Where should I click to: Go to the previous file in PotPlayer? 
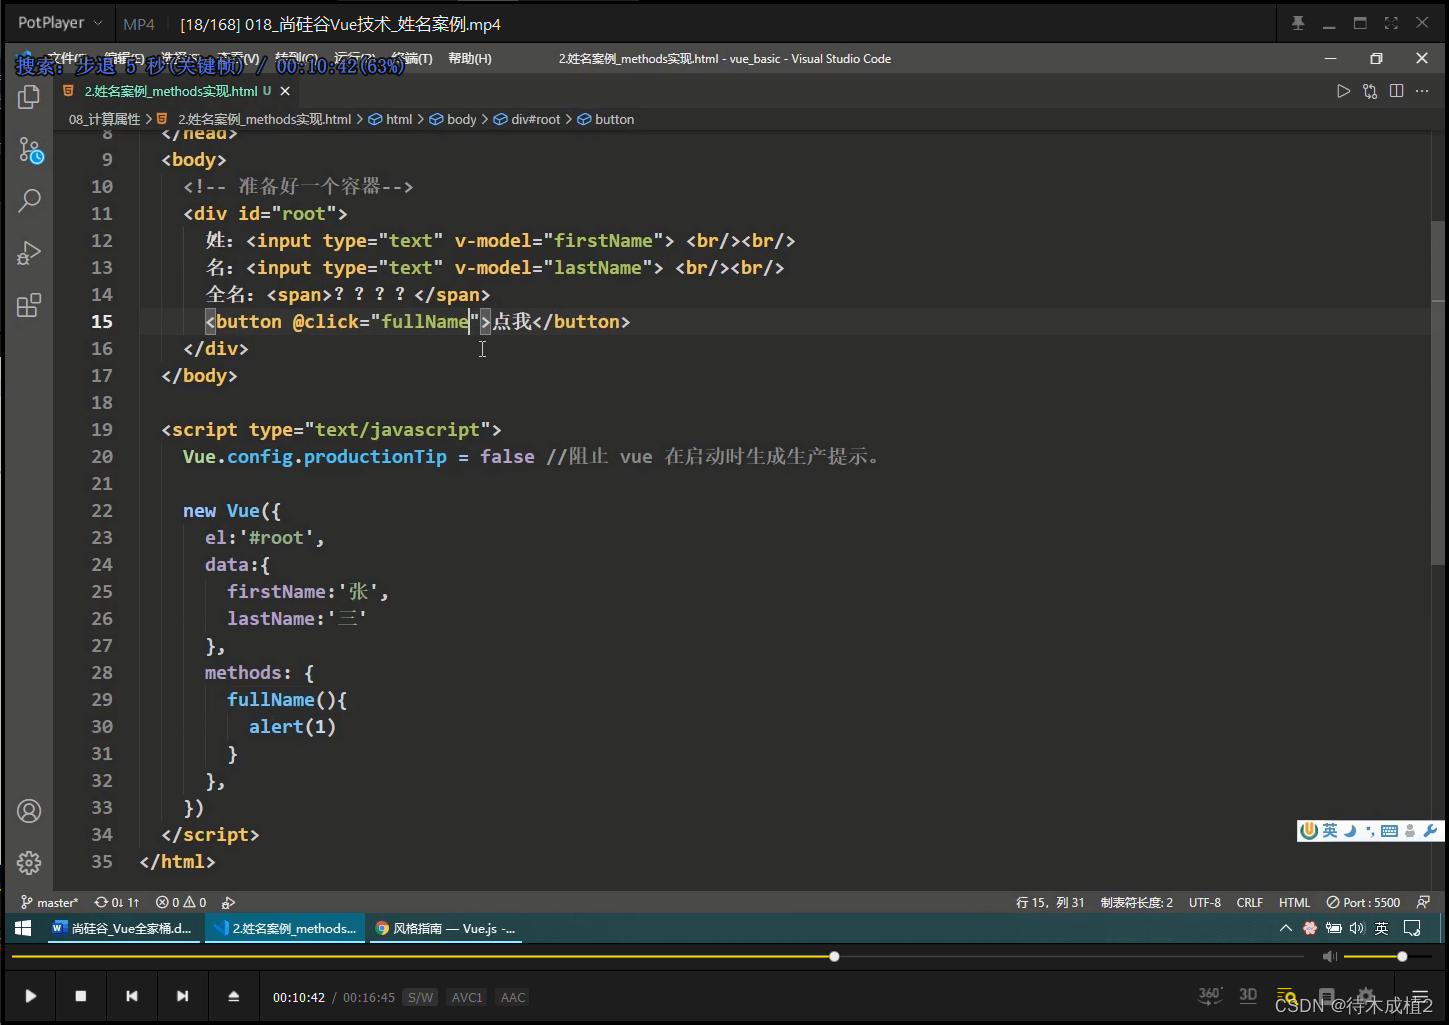[131, 996]
